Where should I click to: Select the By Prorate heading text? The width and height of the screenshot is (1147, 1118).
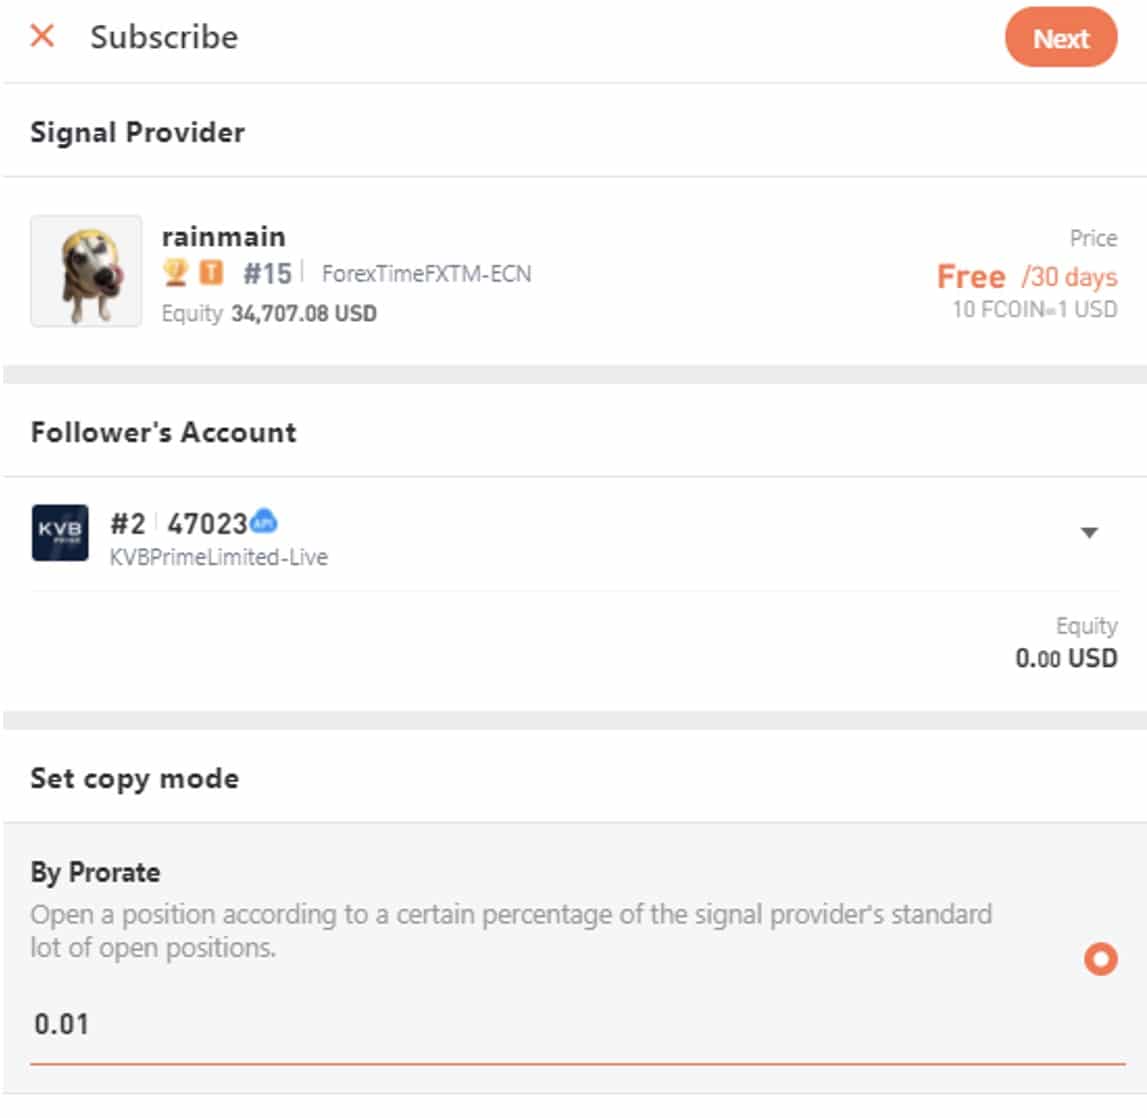(x=95, y=872)
